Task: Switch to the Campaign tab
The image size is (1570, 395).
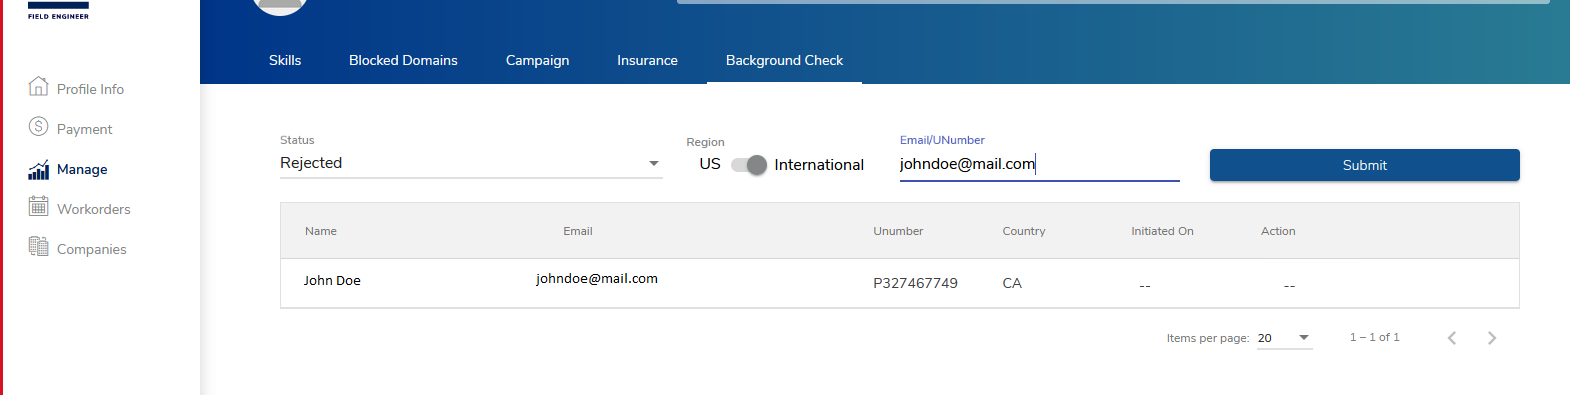Action: pos(537,60)
